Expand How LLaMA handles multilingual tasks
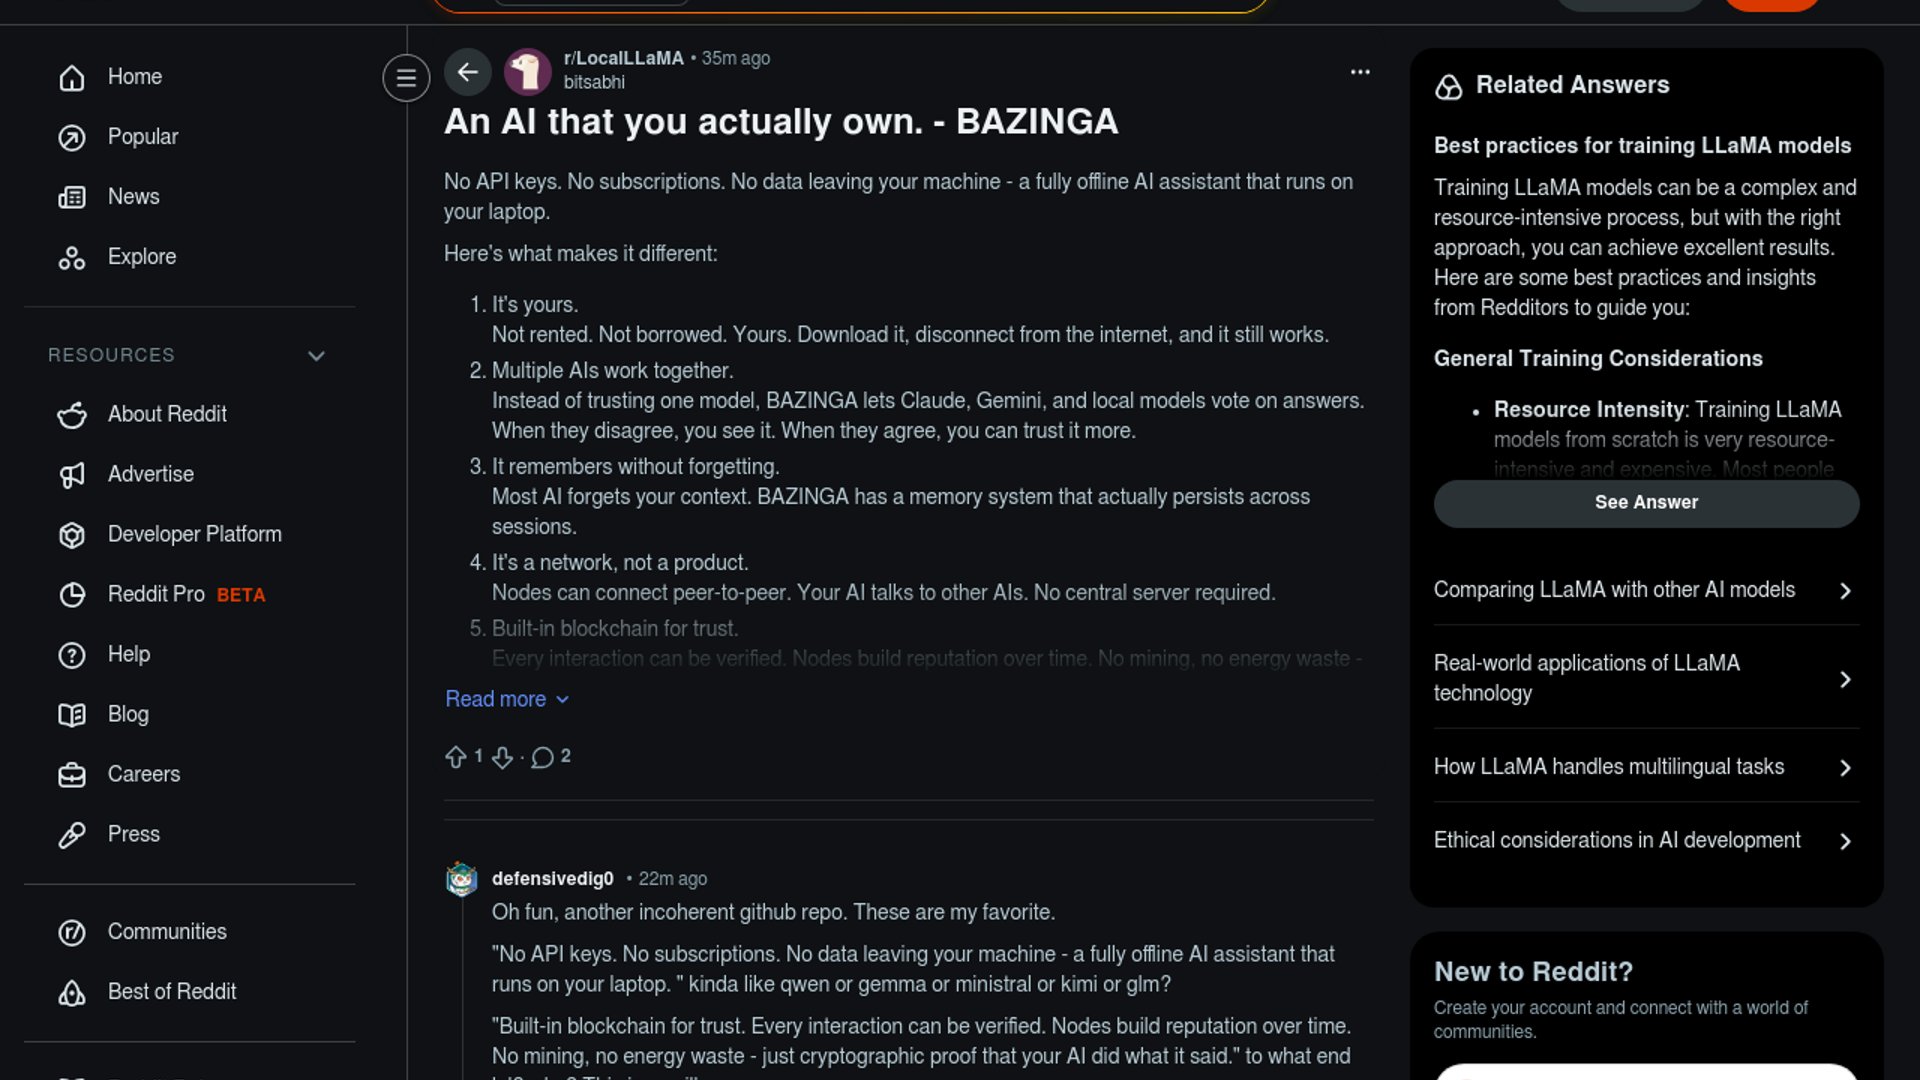This screenshot has height=1080, width=1920. (1645, 767)
